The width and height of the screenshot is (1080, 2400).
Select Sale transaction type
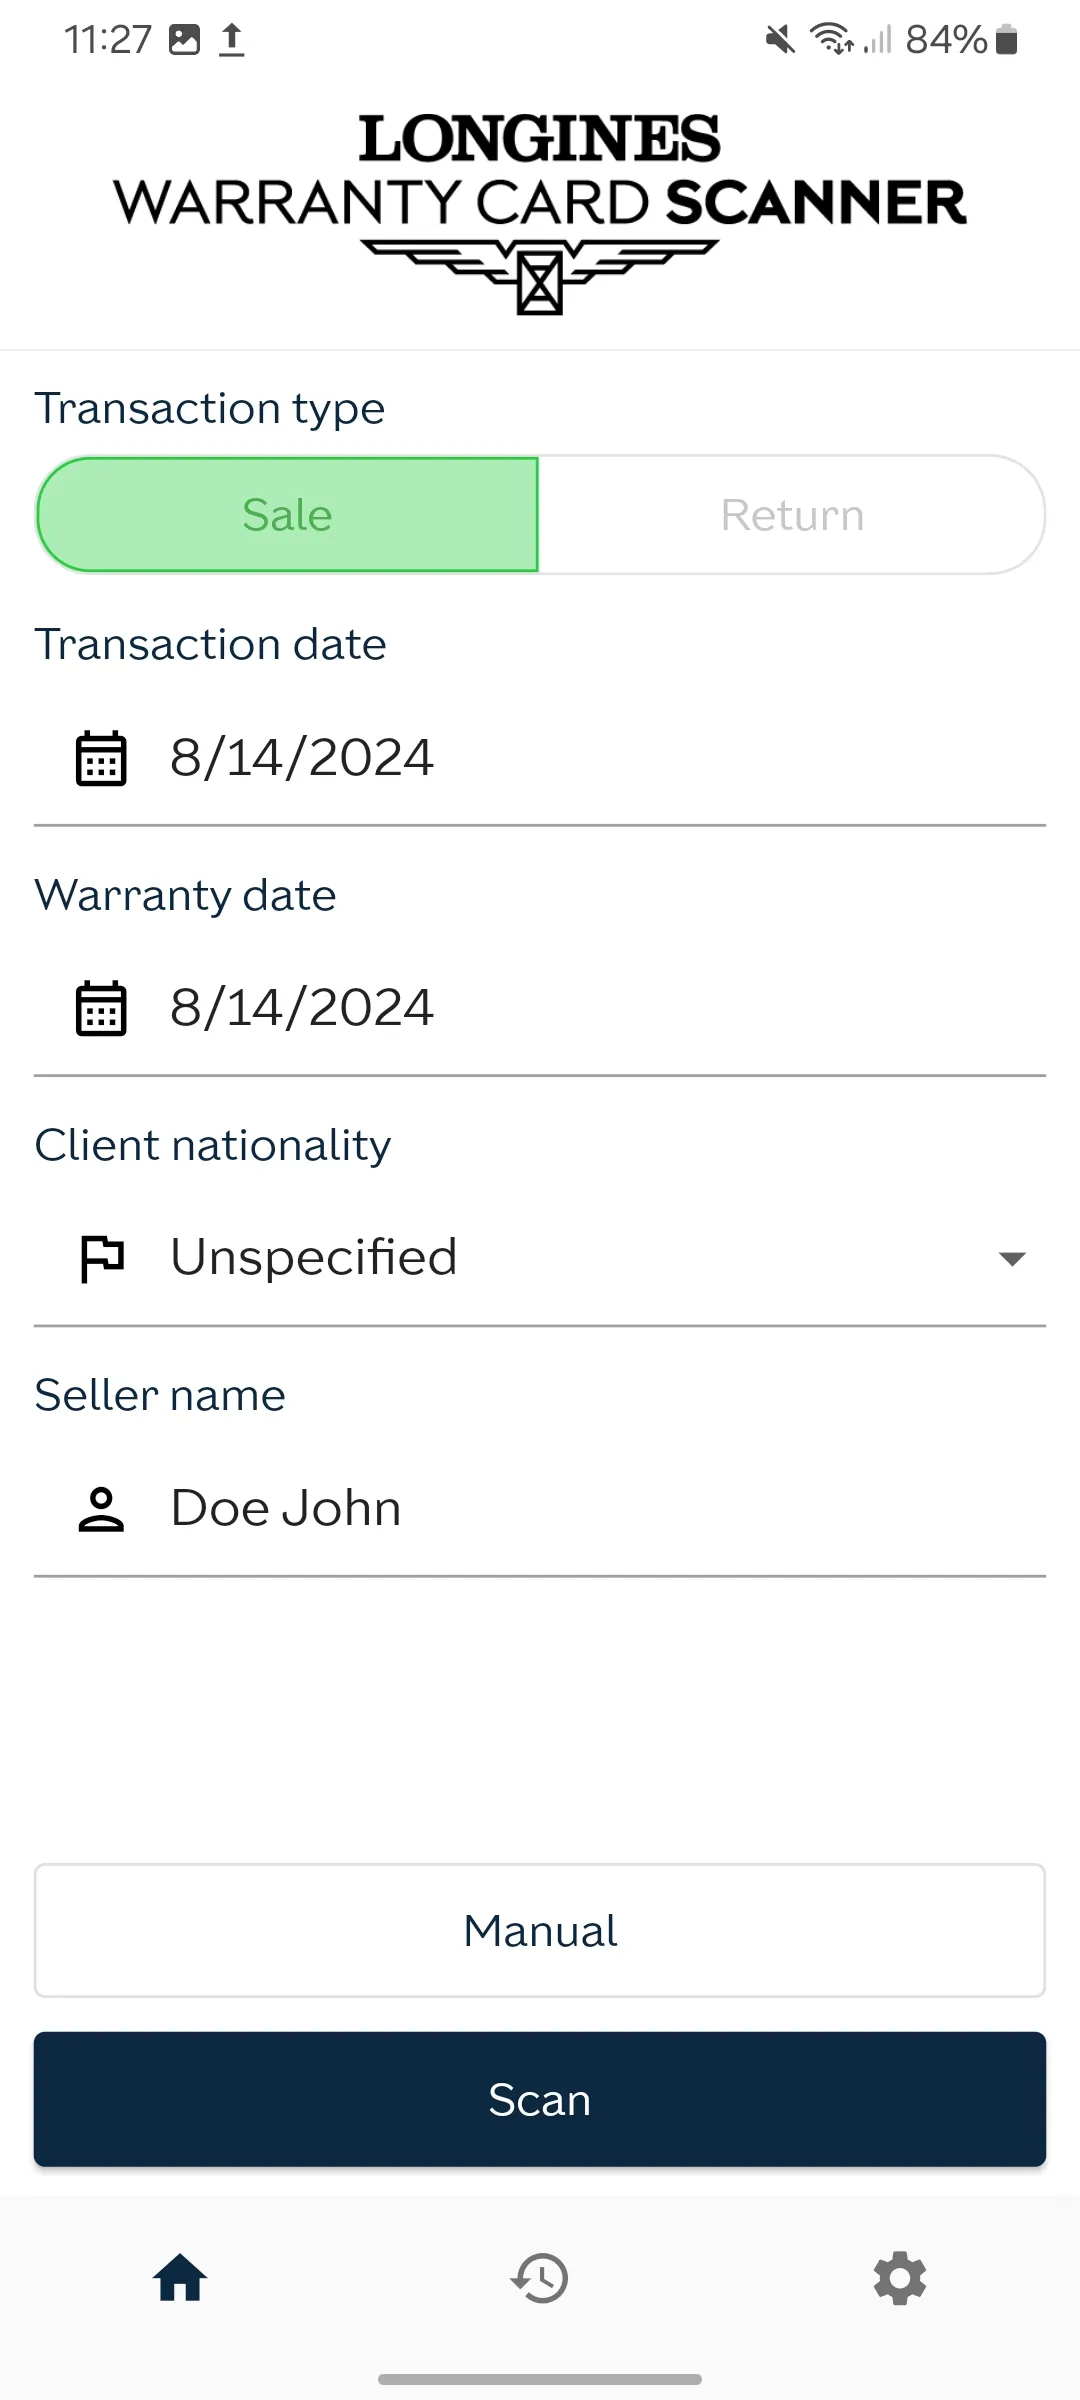pyautogui.click(x=288, y=515)
